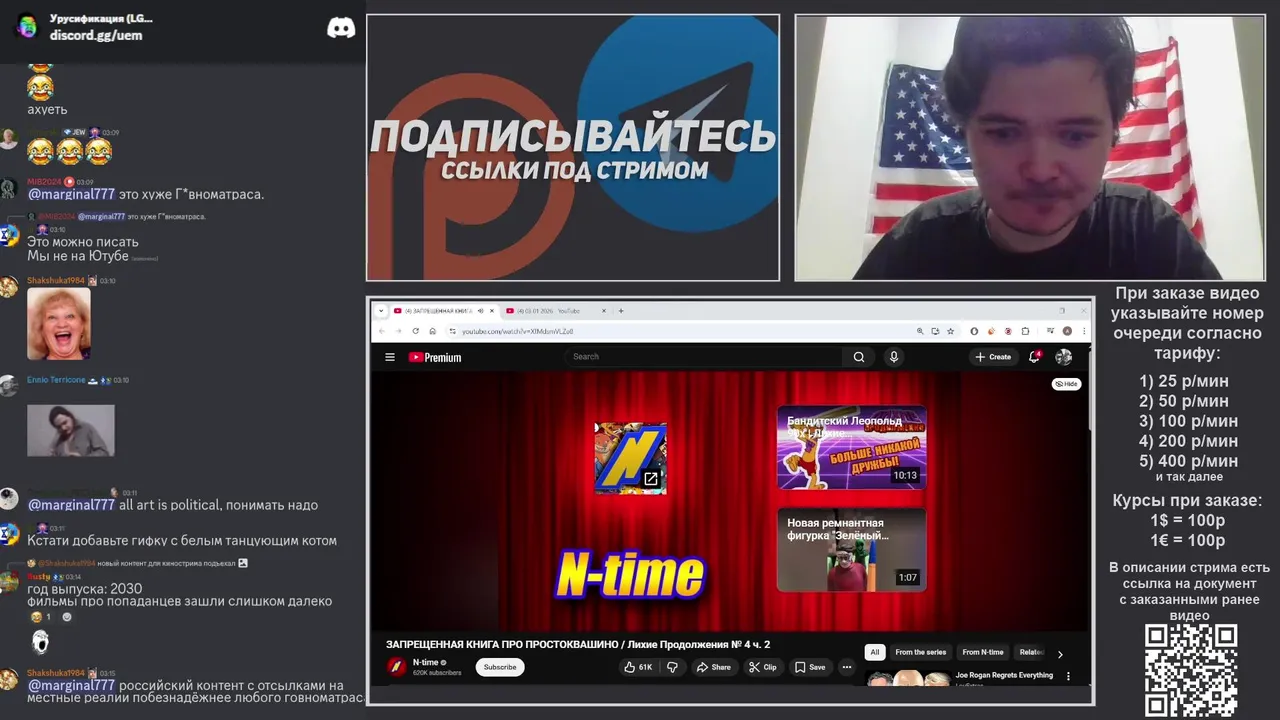Open the YouTube account avatar menu
This screenshot has width=1280, height=720.
(x=1064, y=357)
